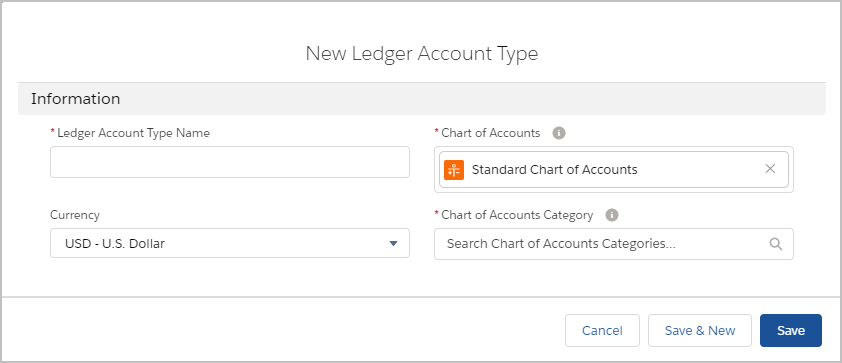Click the Standard Chart of Accounts pill

pyautogui.click(x=614, y=170)
